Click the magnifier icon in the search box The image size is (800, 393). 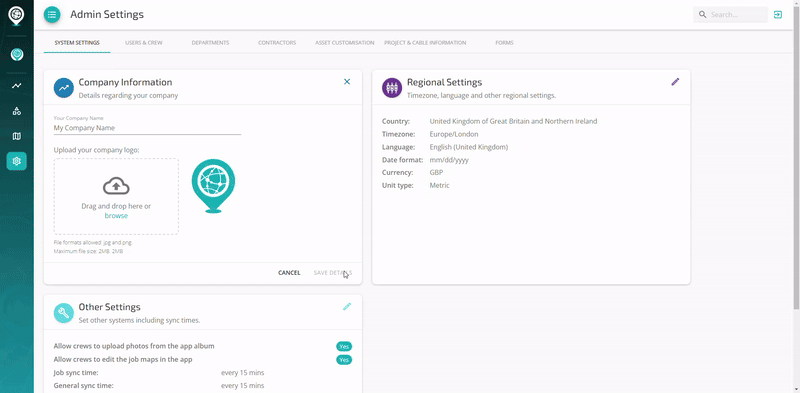[703, 14]
